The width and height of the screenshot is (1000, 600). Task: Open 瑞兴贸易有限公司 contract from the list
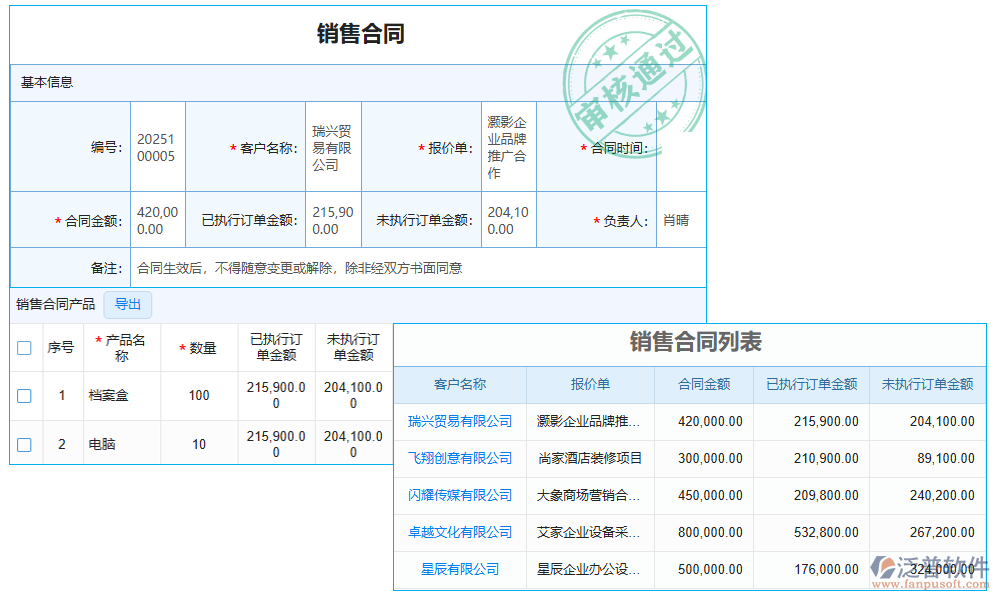click(459, 421)
